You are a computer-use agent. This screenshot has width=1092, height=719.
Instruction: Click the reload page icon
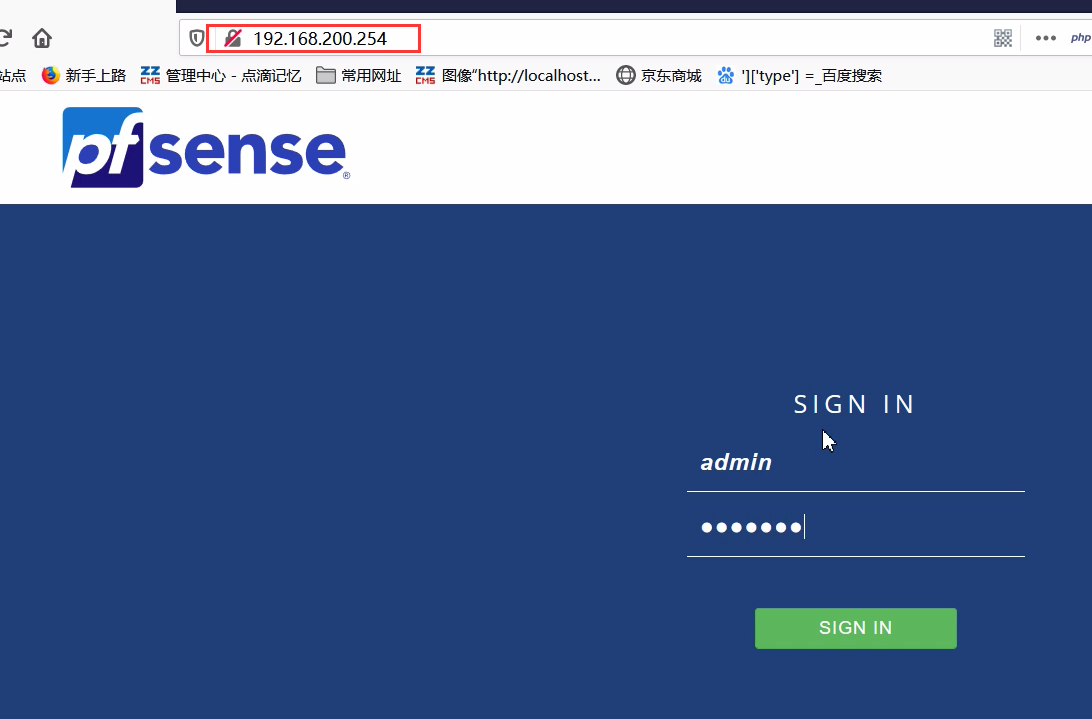(5, 38)
